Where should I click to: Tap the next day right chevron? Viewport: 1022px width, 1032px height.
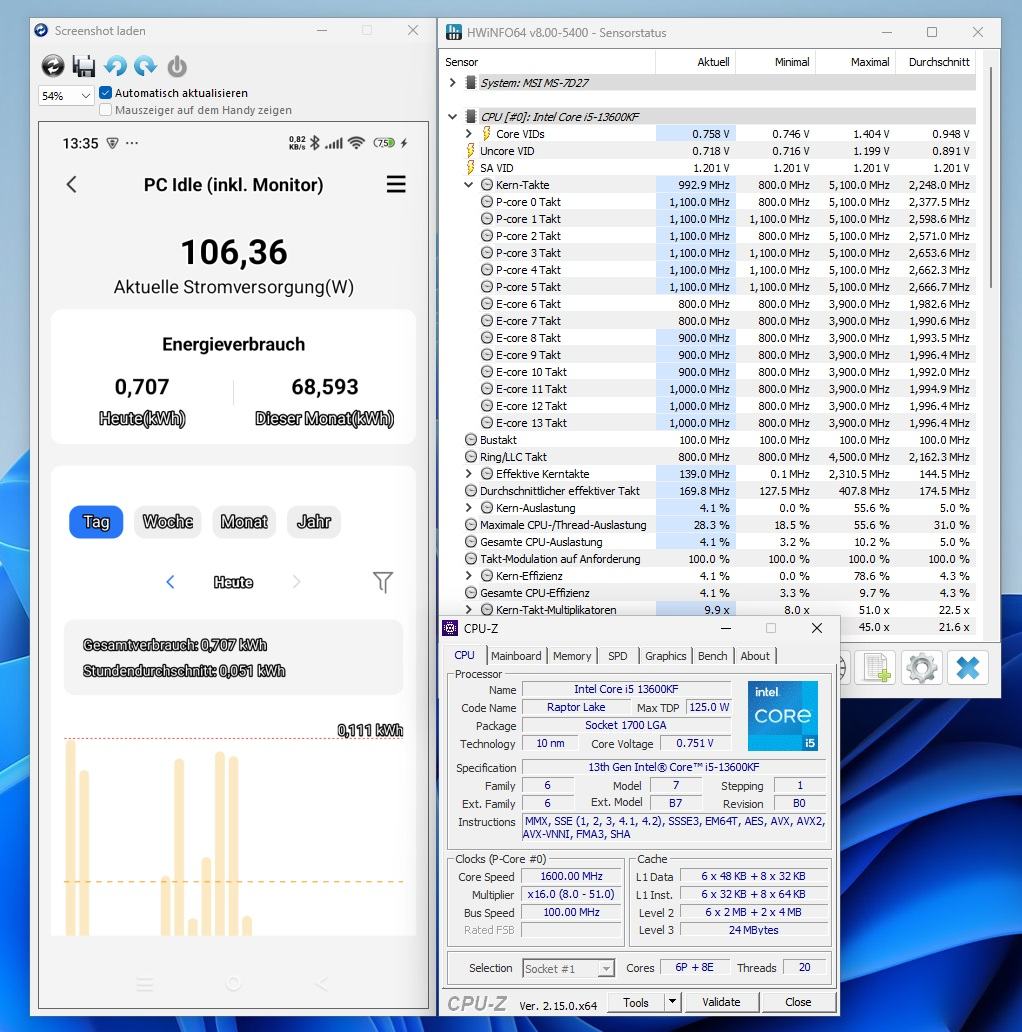click(x=296, y=582)
